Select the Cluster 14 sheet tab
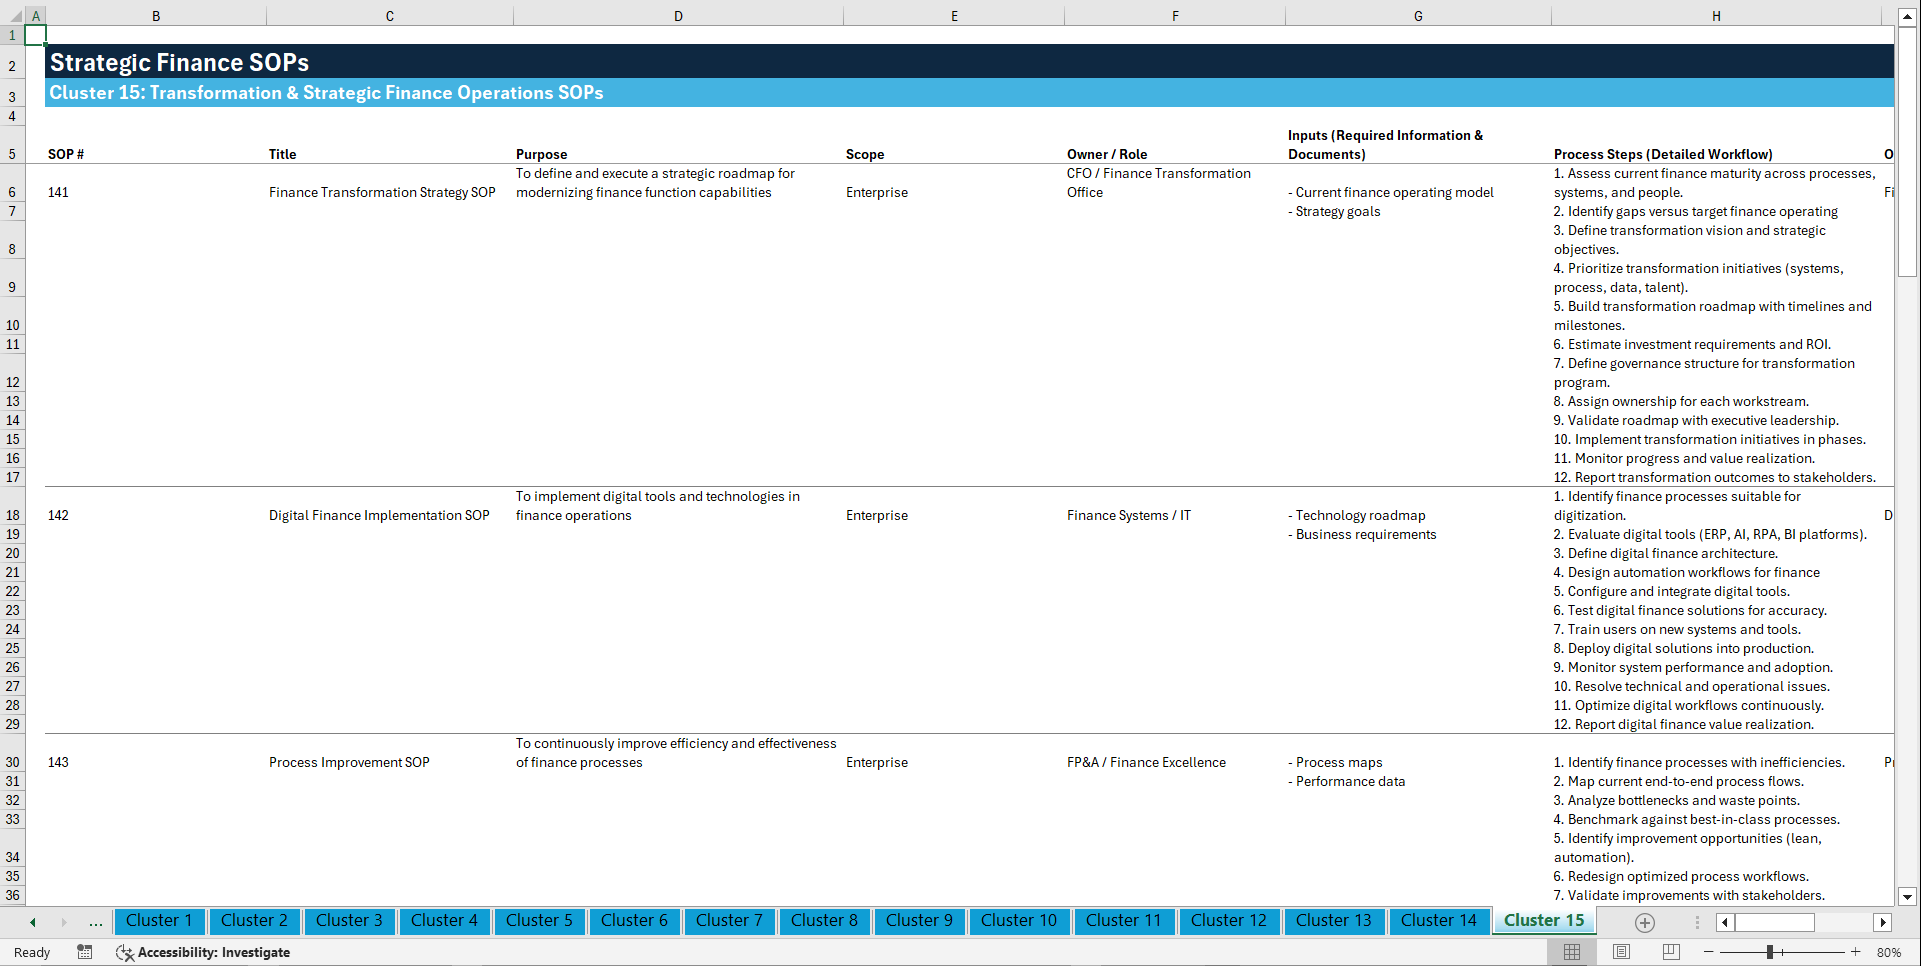Screen dimensions: 1921x966 click(1439, 921)
